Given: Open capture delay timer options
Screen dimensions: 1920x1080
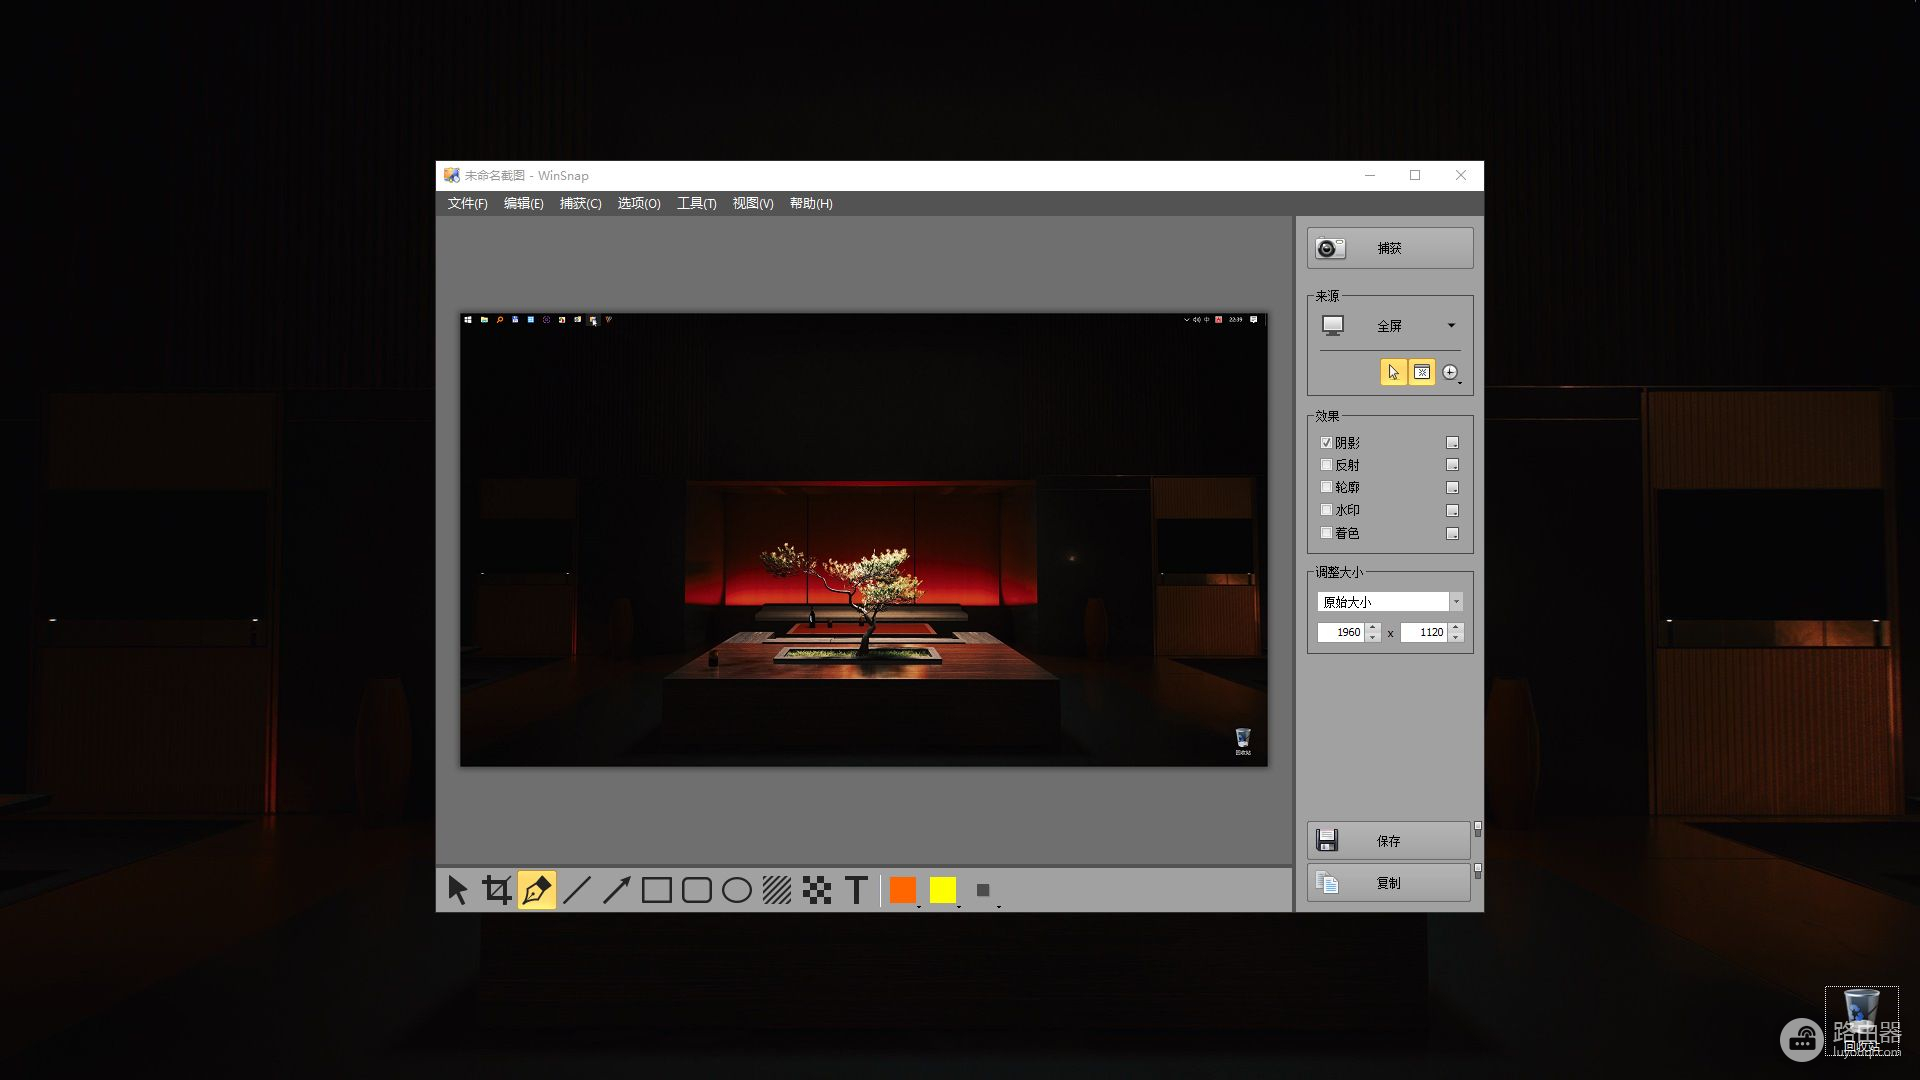Looking at the screenshot, I should tap(1451, 372).
